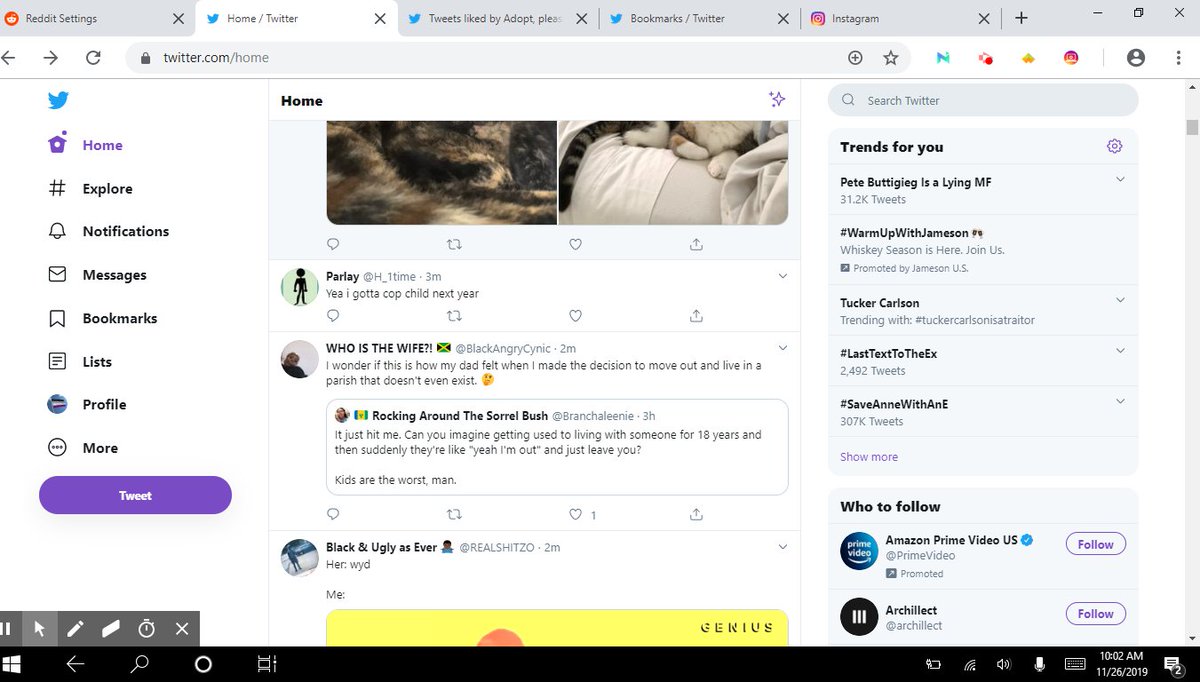Click the address bar URL twitter.com/home
Image resolution: width=1200 pixels, height=682 pixels.
(216, 58)
